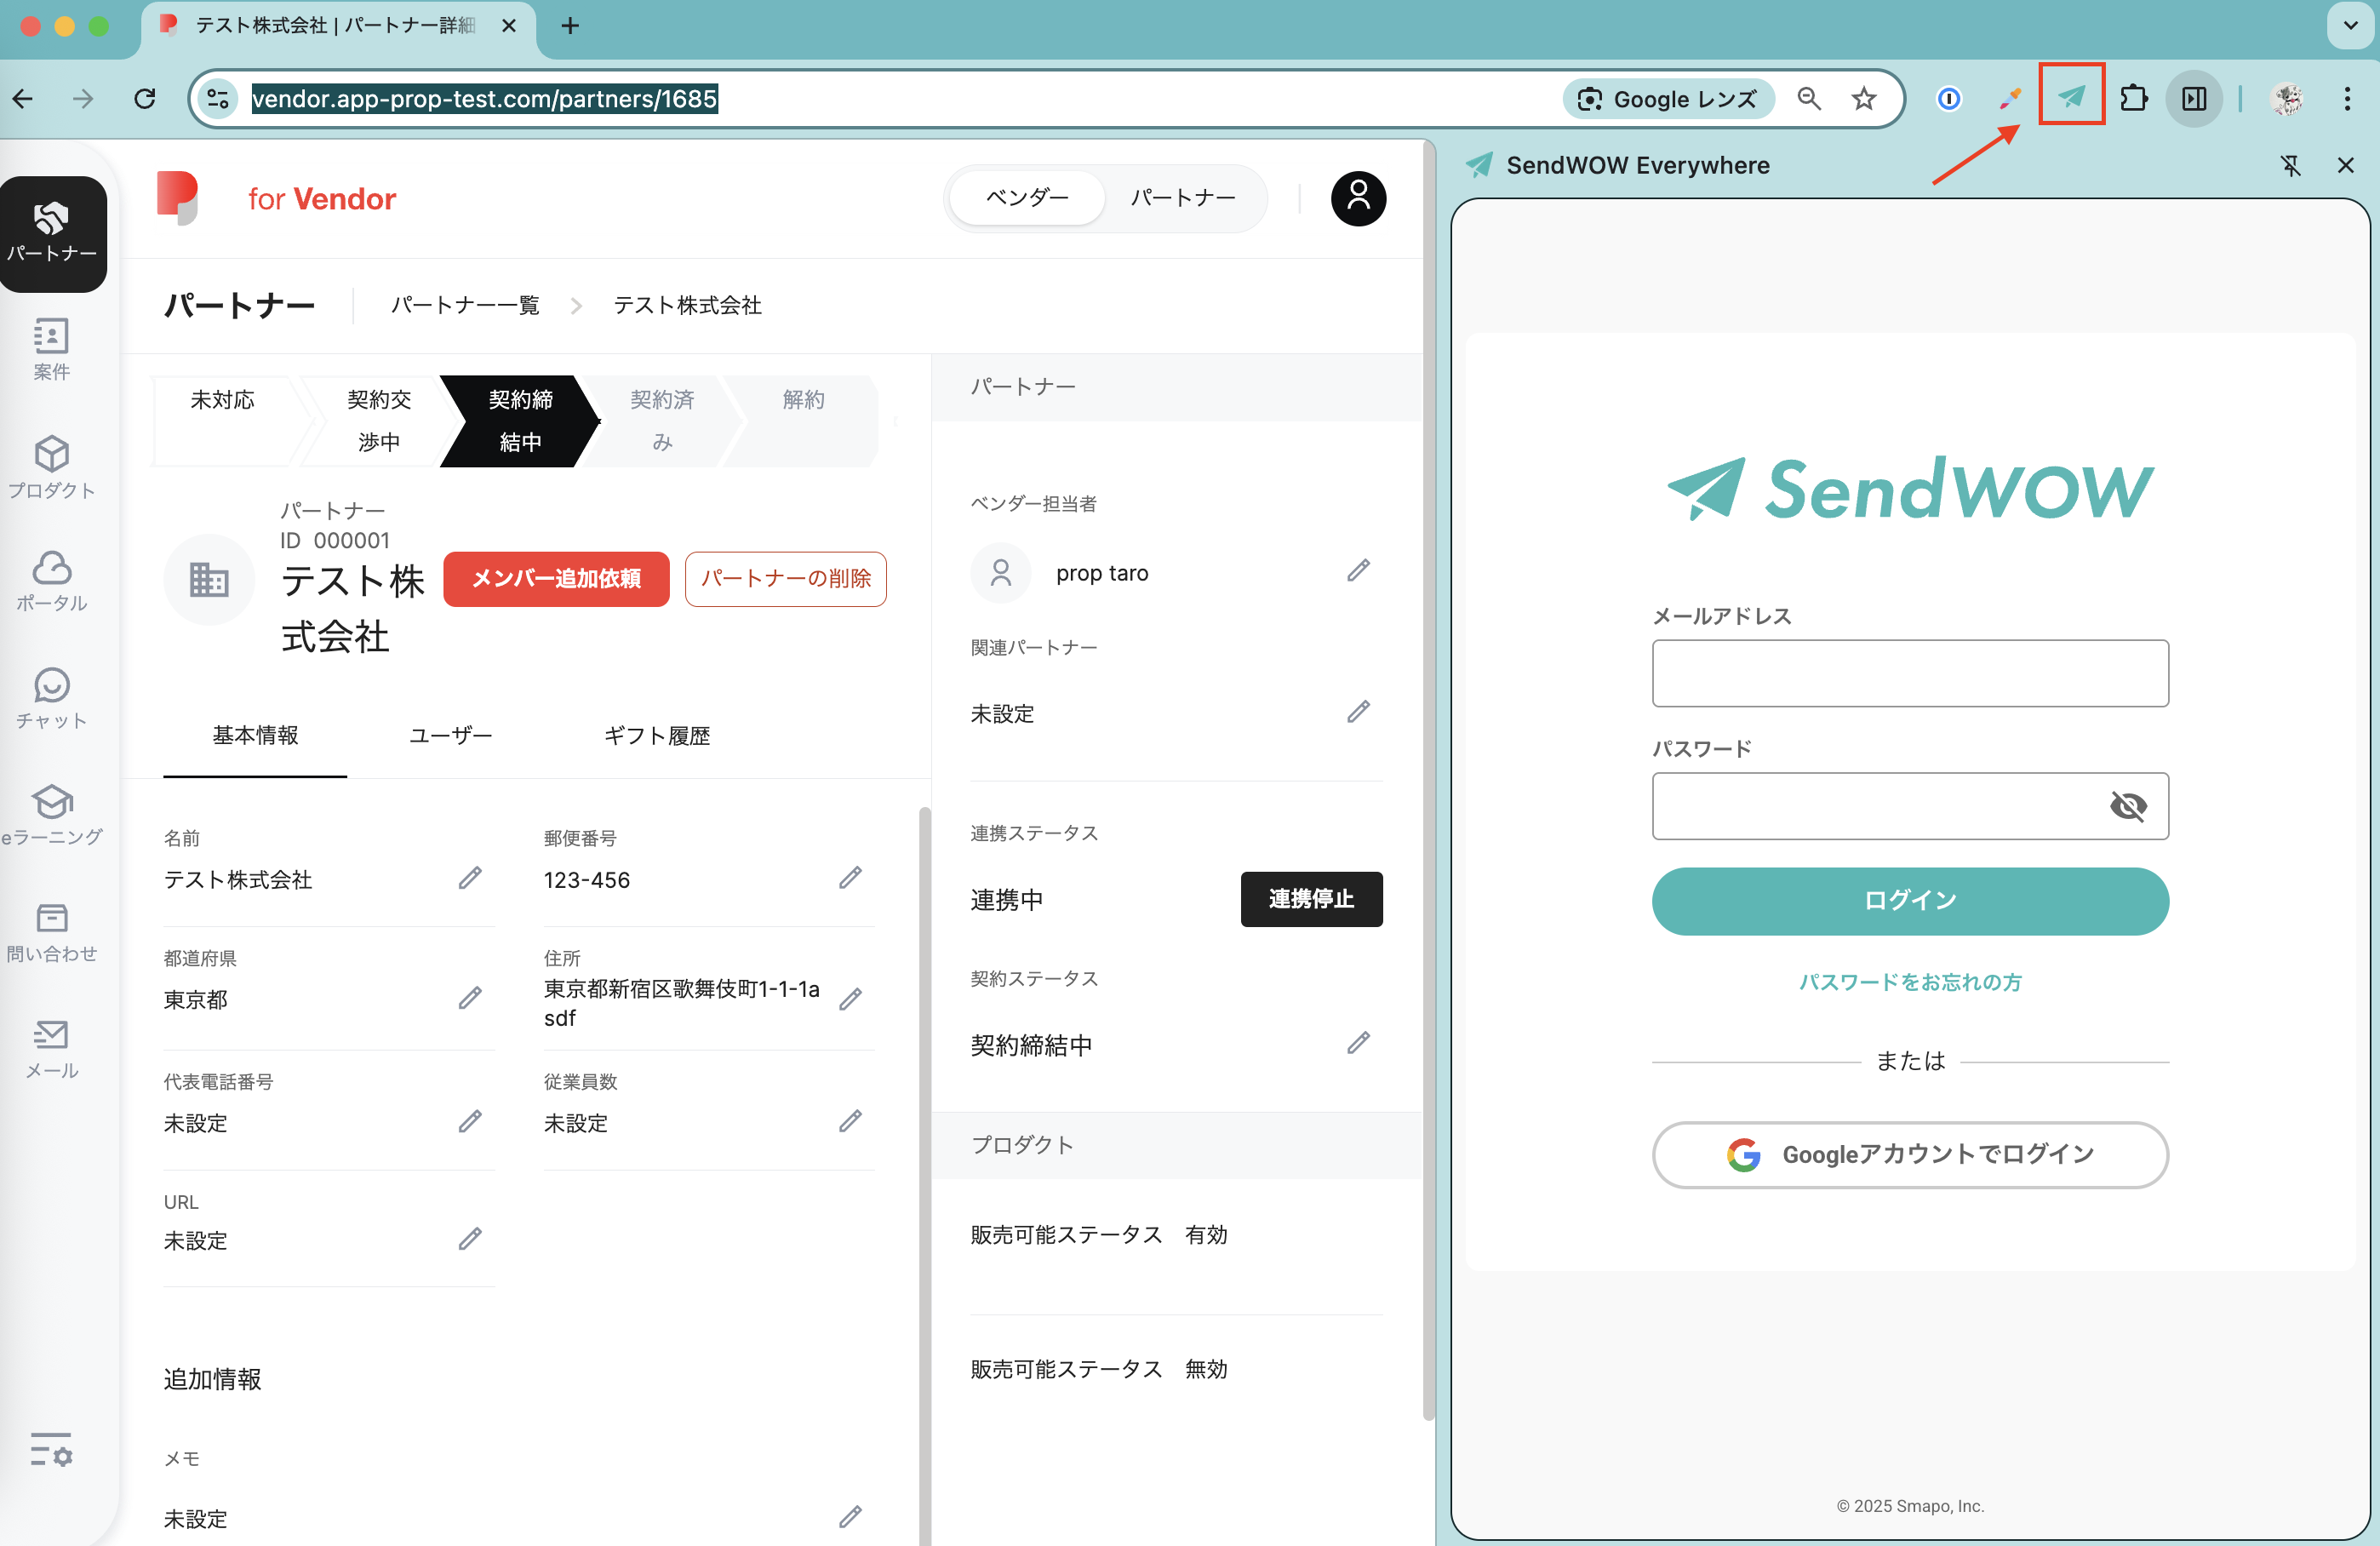The image size is (2380, 1546).
Task: Open the プロダクト sidebar section
Action: pos(52,467)
